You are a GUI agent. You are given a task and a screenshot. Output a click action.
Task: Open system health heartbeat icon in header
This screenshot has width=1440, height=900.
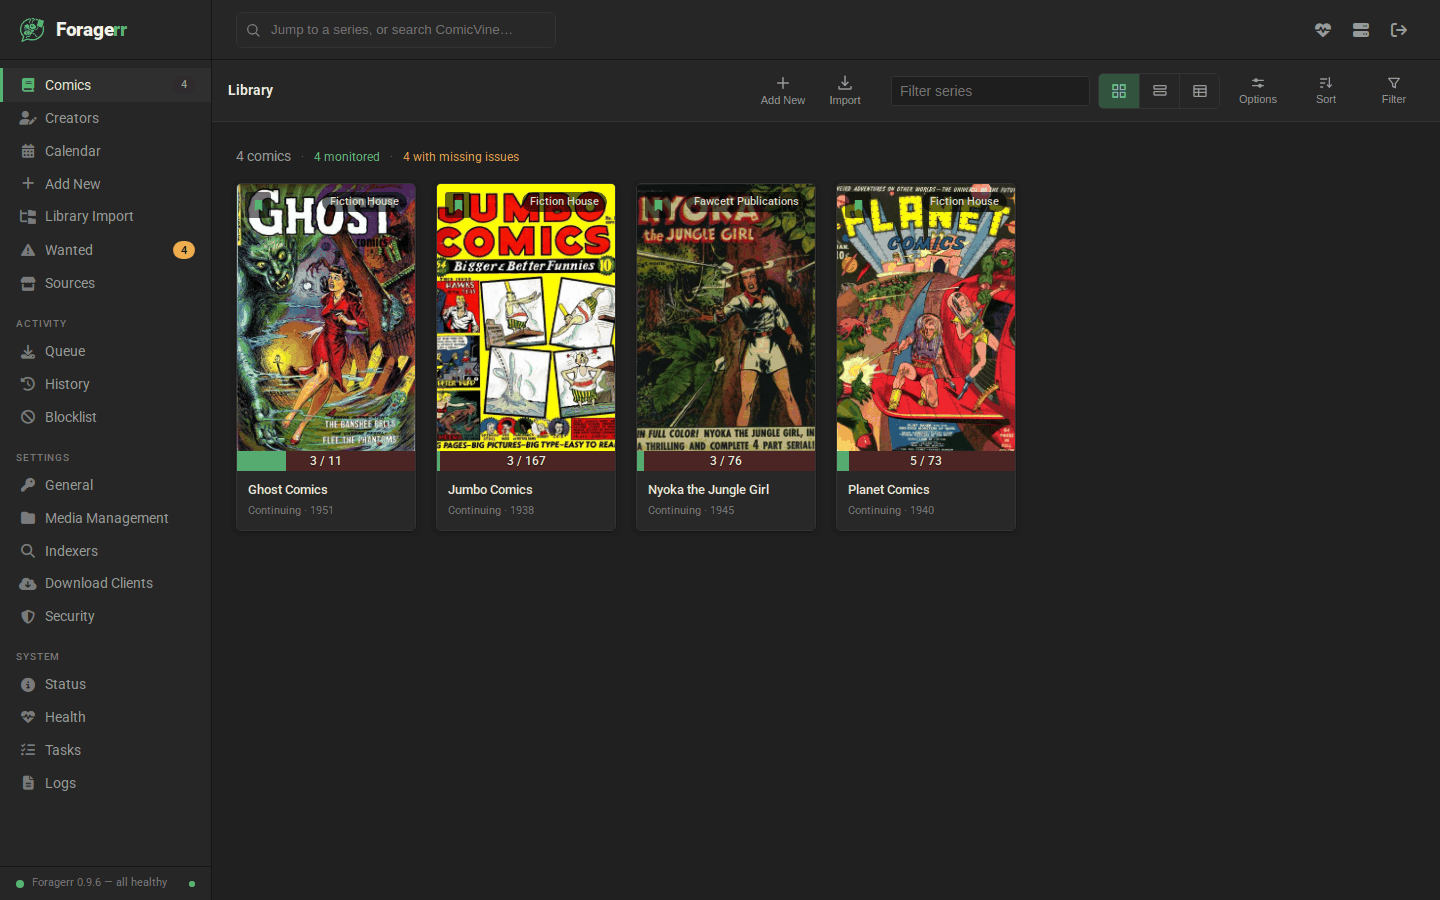coord(1323,30)
